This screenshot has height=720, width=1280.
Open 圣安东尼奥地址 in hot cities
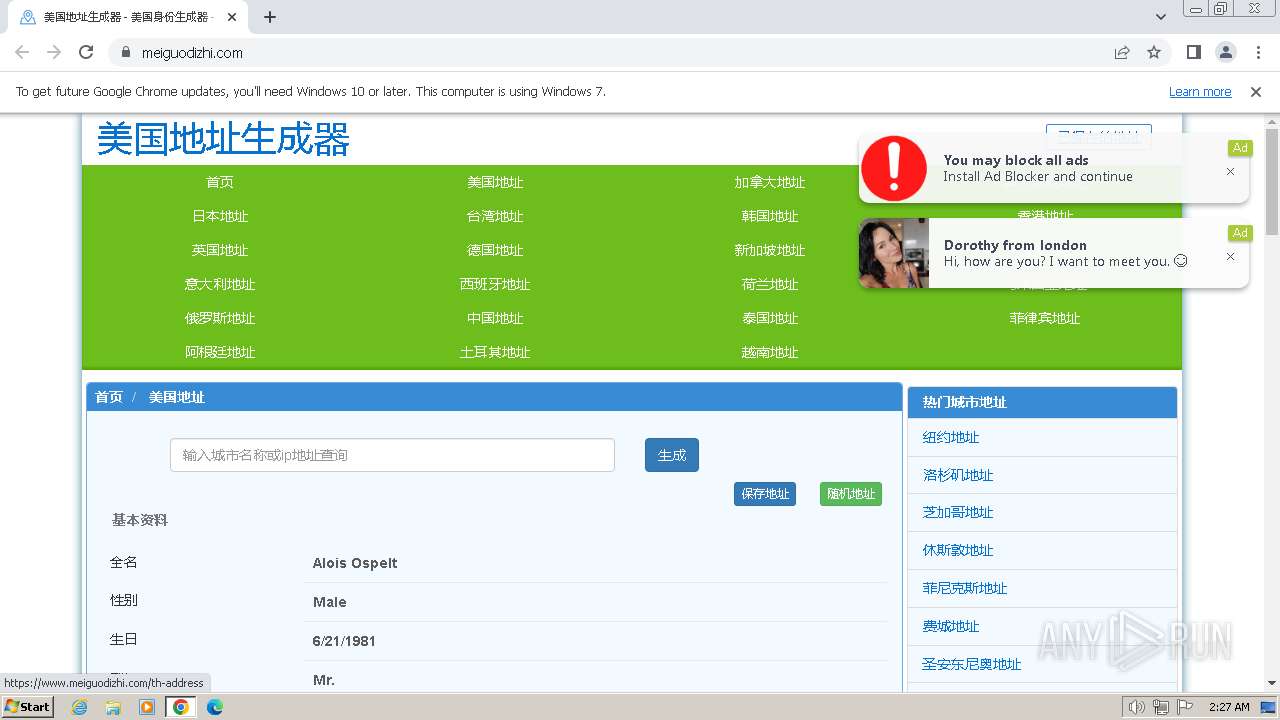tap(972, 664)
